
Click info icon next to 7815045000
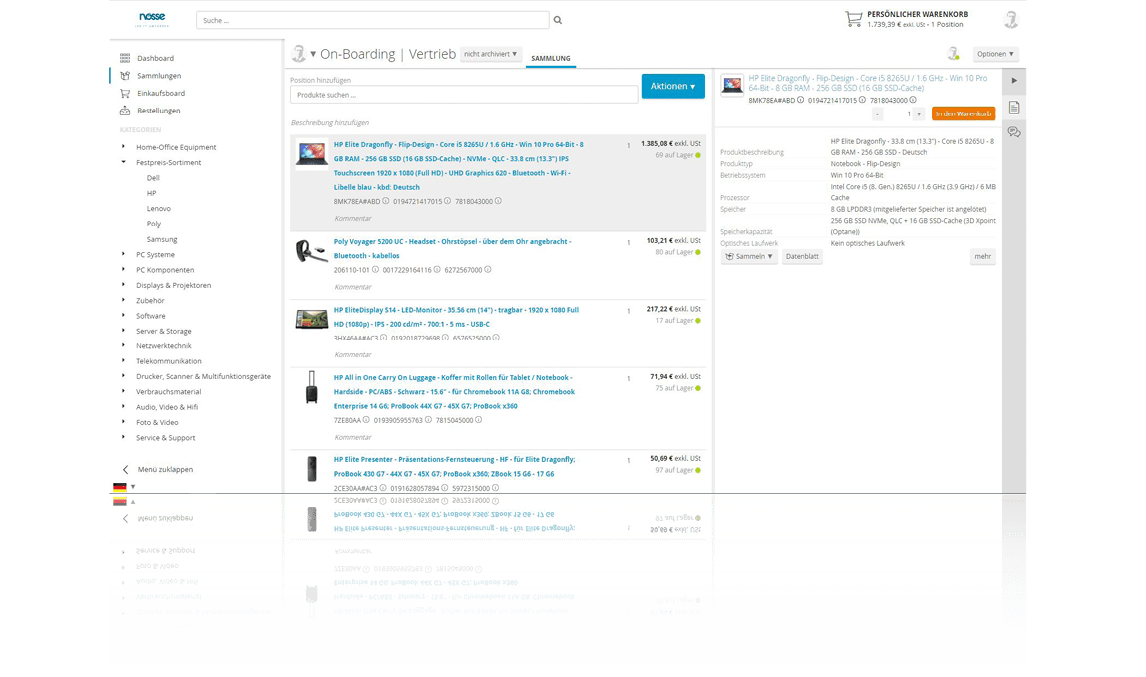(479, 420)
